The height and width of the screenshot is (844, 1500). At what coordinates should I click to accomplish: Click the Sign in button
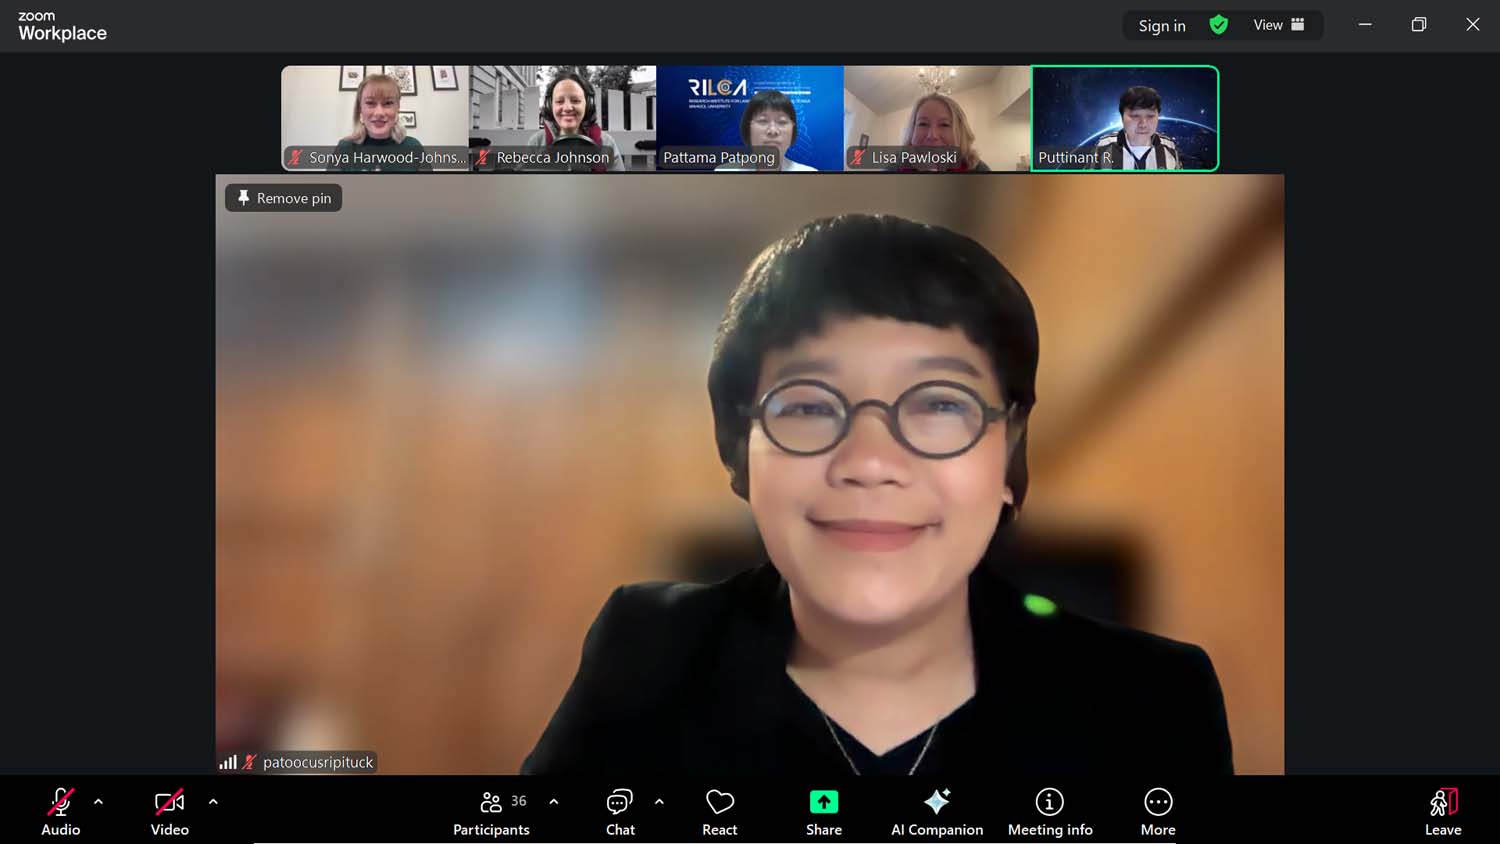pyautogui.click(x=1161, y=26)
